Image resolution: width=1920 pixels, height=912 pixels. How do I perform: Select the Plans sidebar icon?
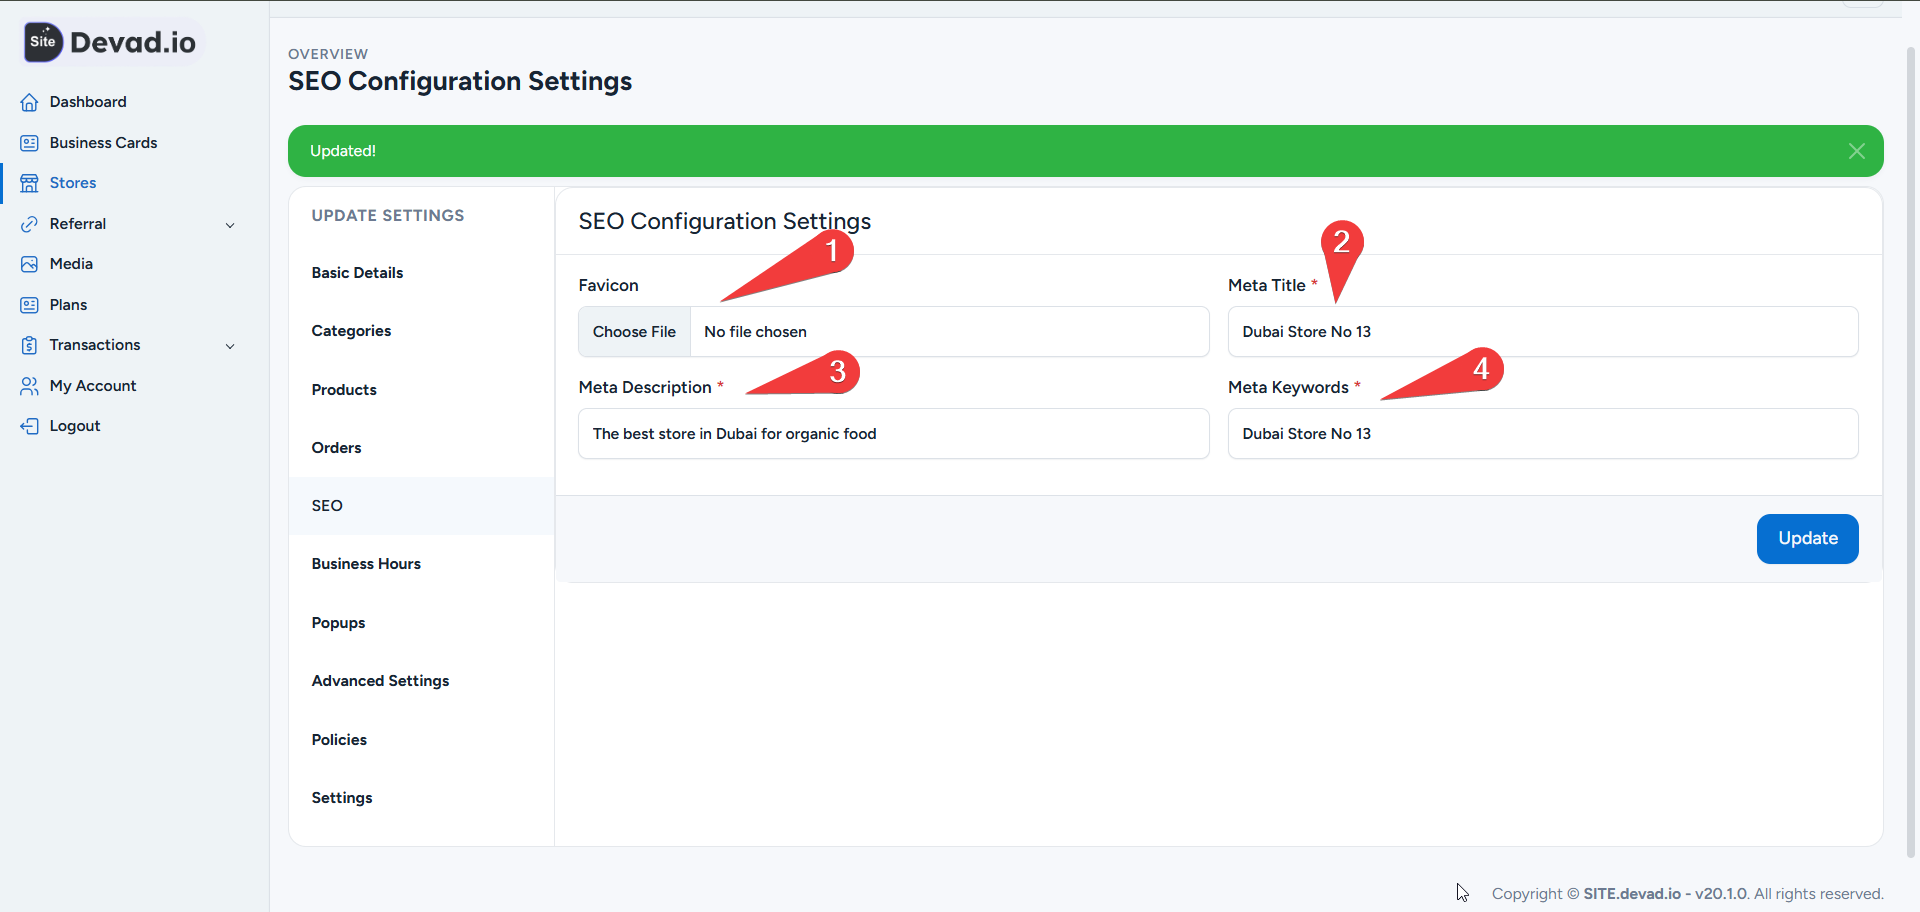pos(28,304)
